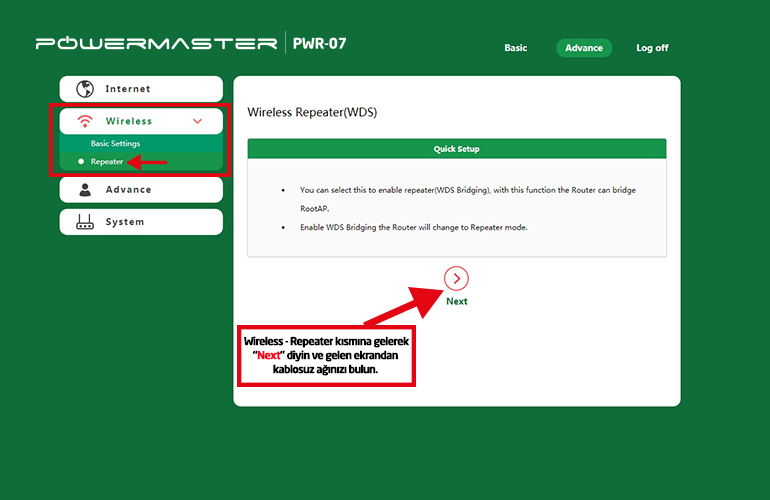Collapse the Wireless menu chevron
The height and width of the screenshot is (500, 770).
pyautogui.click(x=197, y=121)
